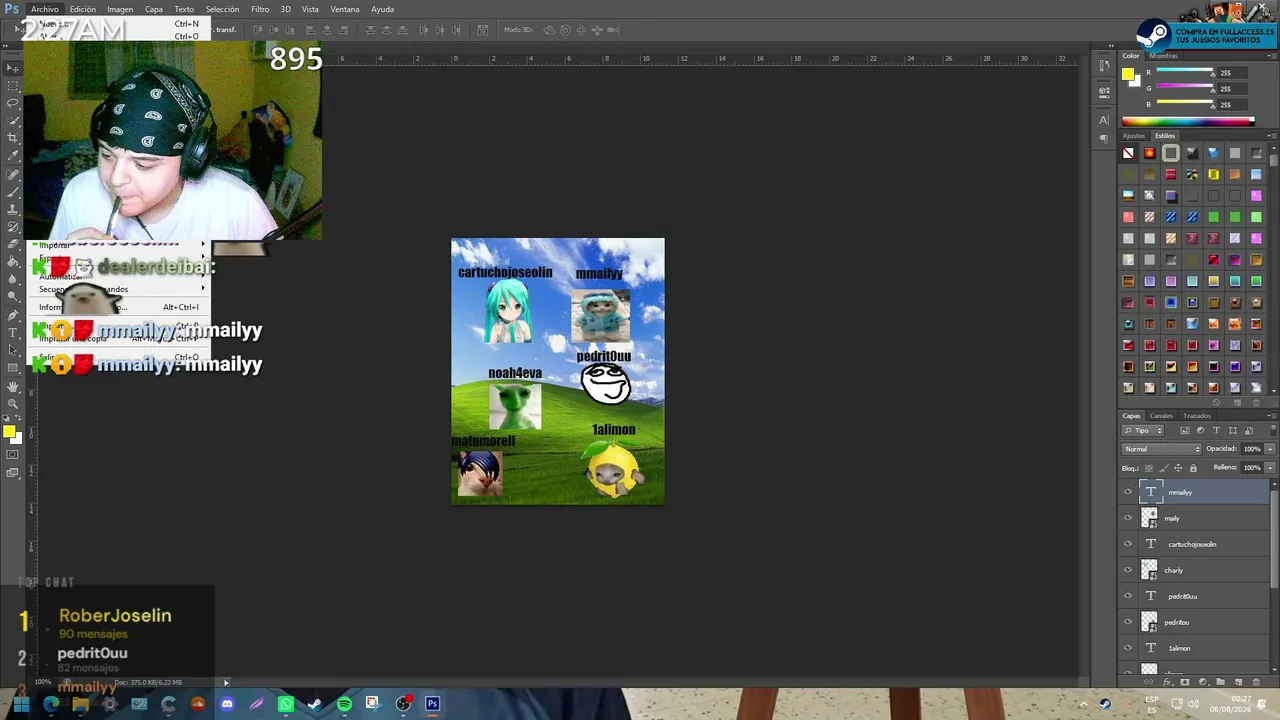Screen dimensions: 1280x720
Task: Open the Imagen menu
Action: click(120, 9)
